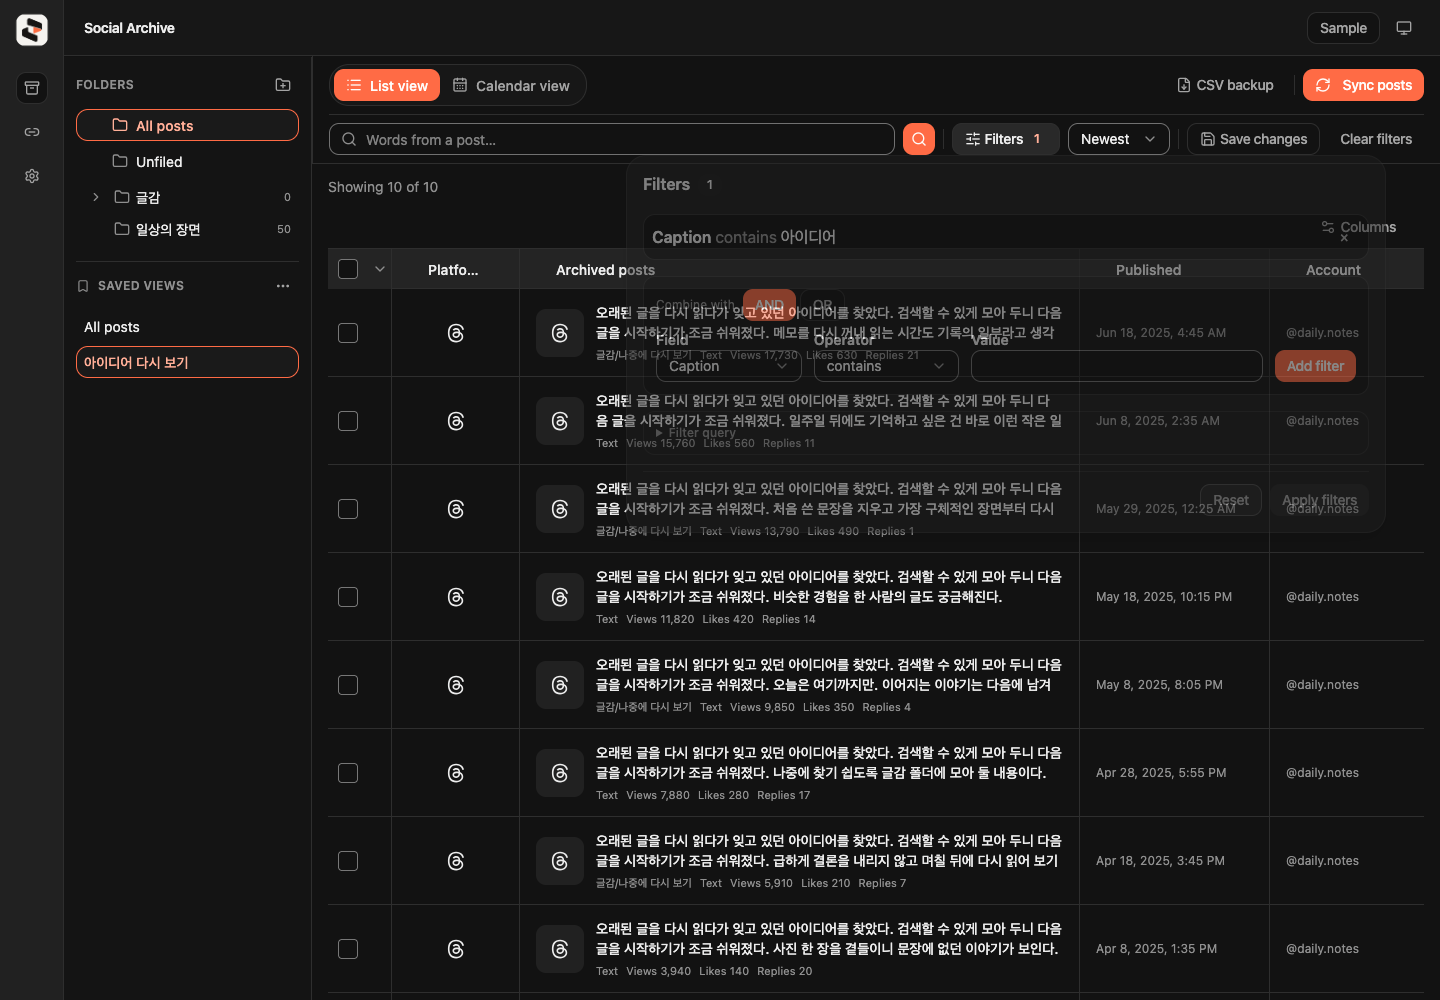Click Threads platform icon for Apr 8 post
Image resolution: width=1440 pixels, height=1000 pixels.
tap(456, 949)
